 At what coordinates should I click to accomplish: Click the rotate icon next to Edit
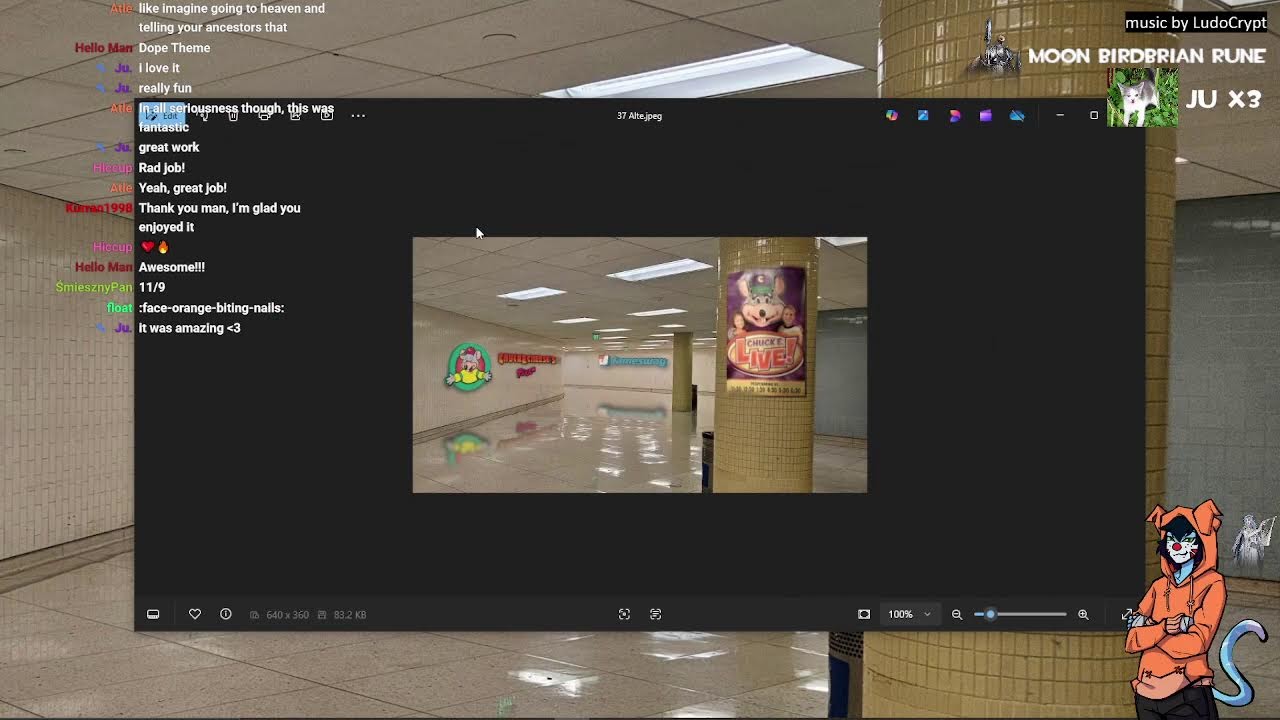(203, 115)
